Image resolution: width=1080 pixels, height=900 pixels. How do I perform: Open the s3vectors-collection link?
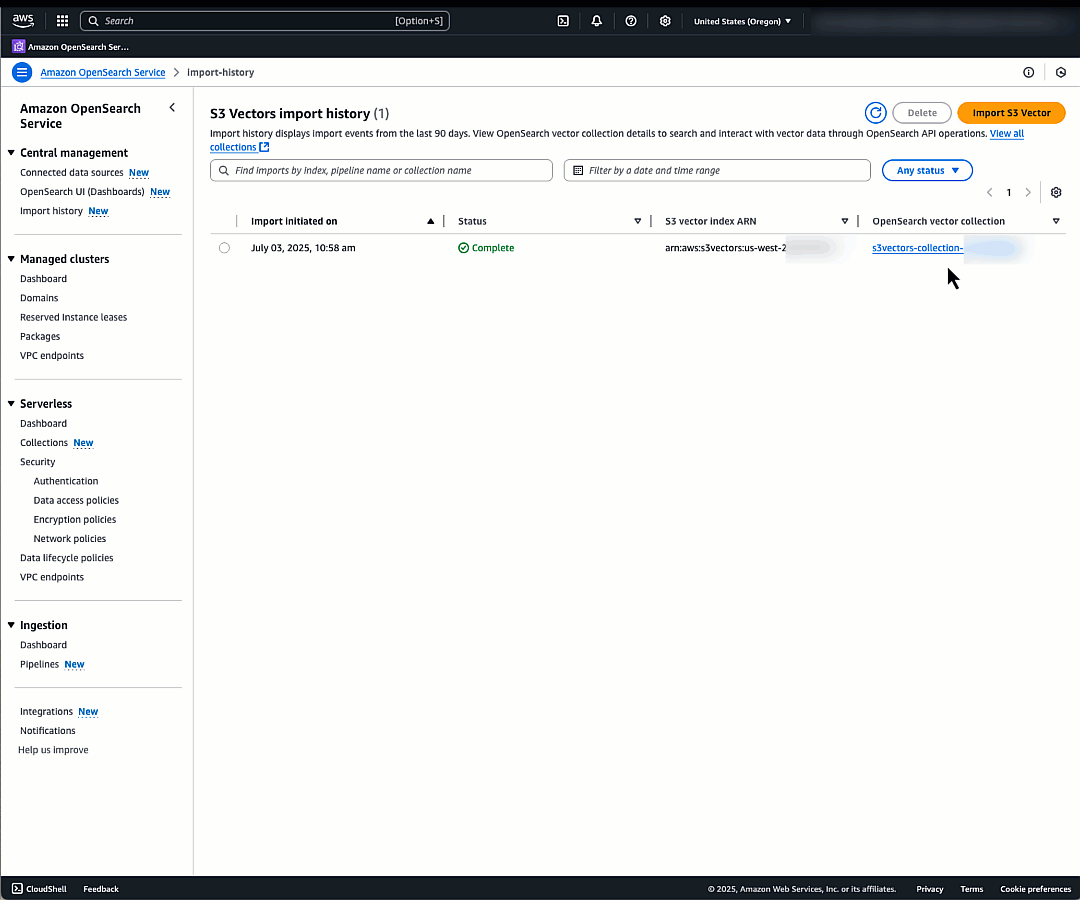tap(917, 248)
